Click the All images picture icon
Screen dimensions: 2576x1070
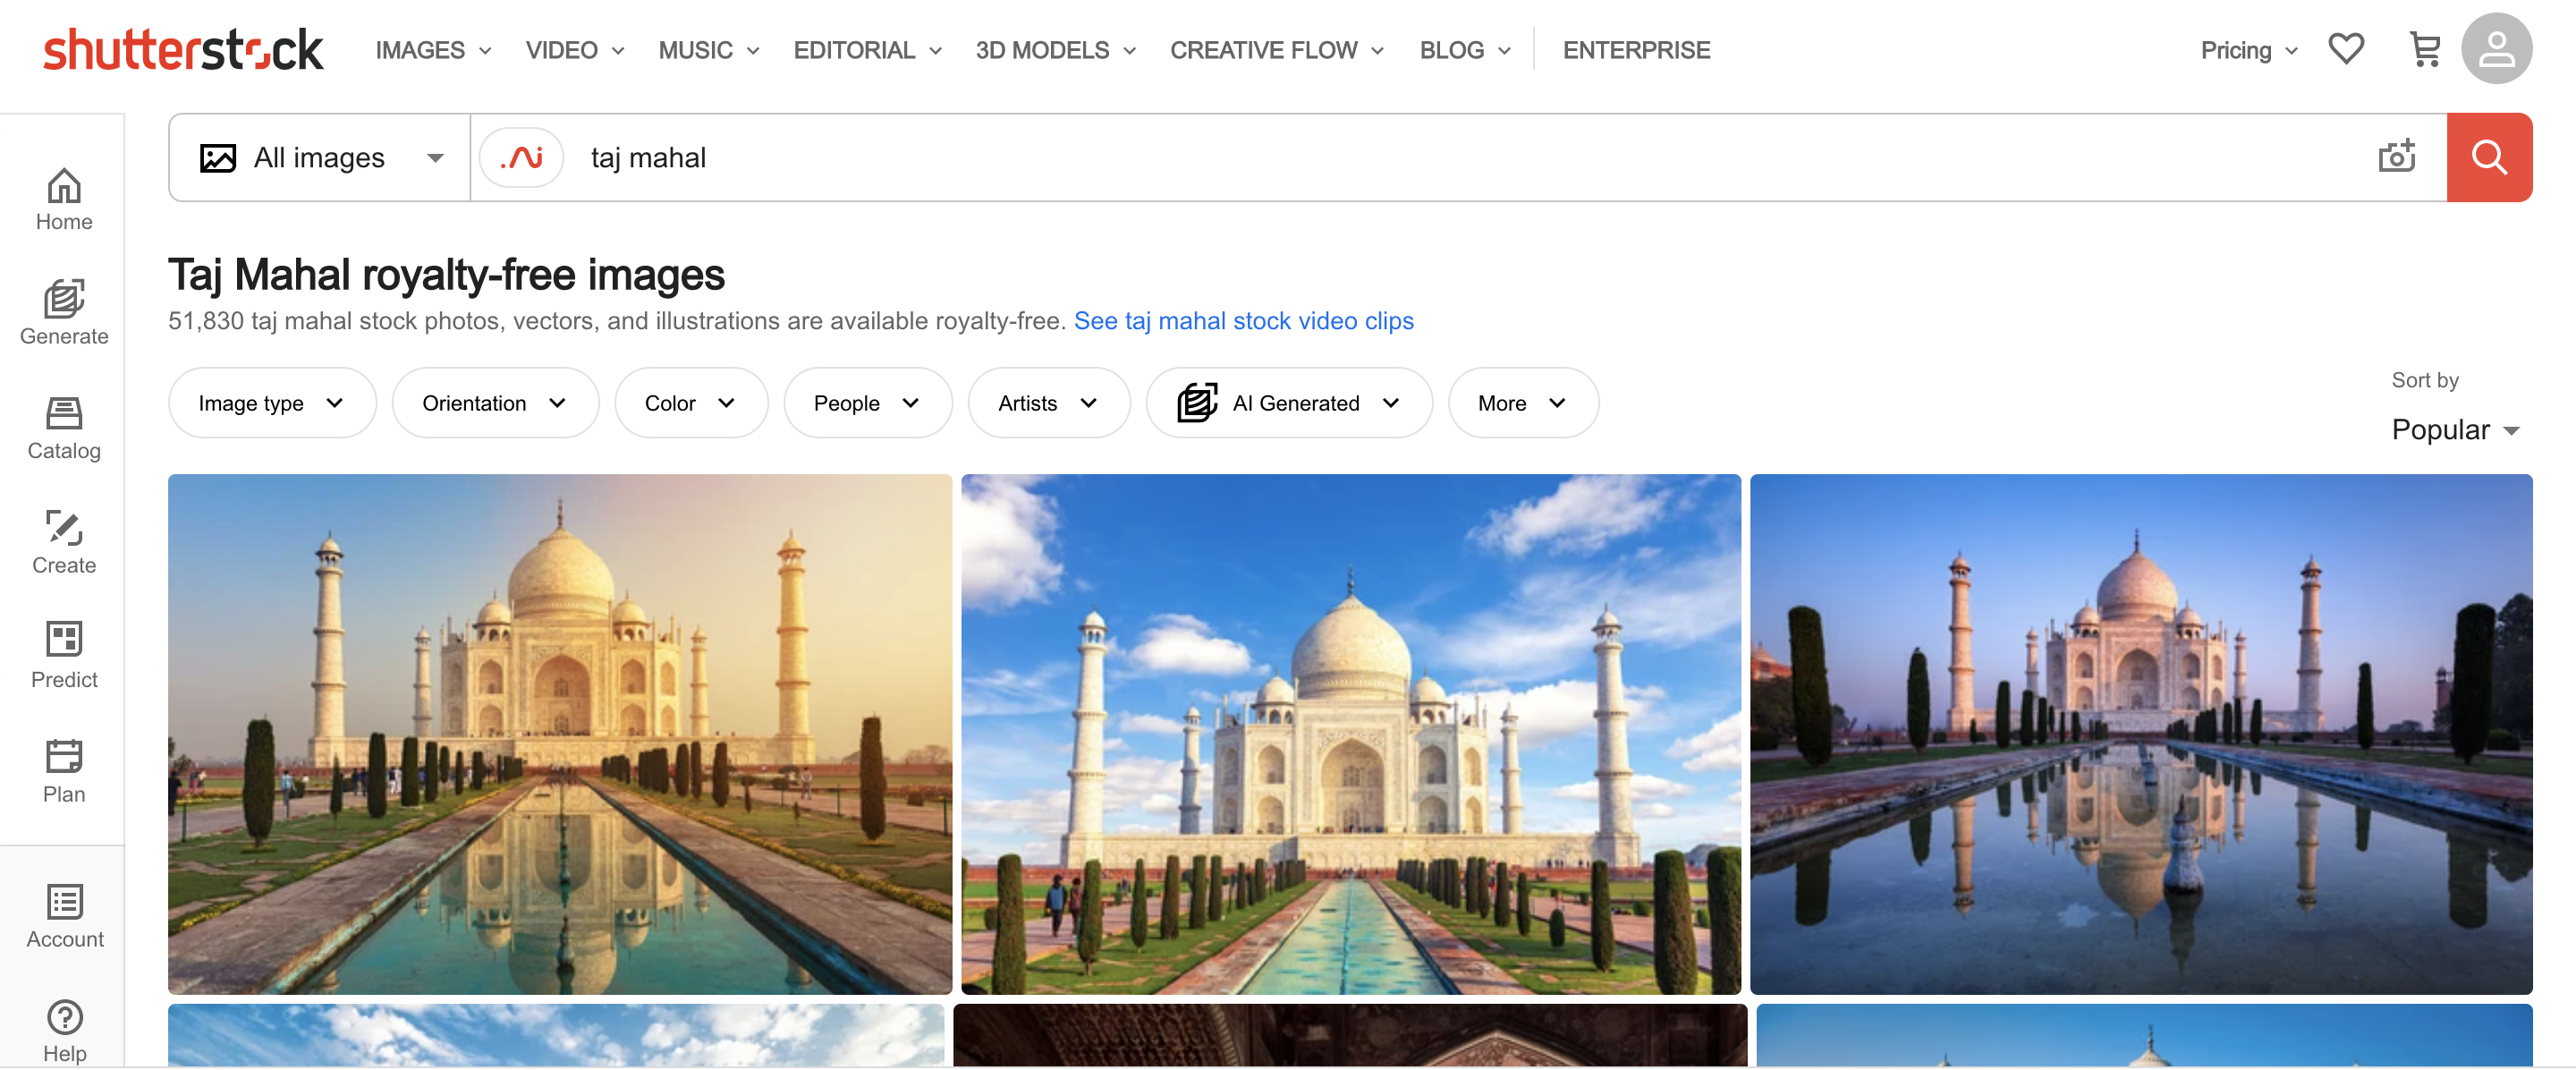218,158
